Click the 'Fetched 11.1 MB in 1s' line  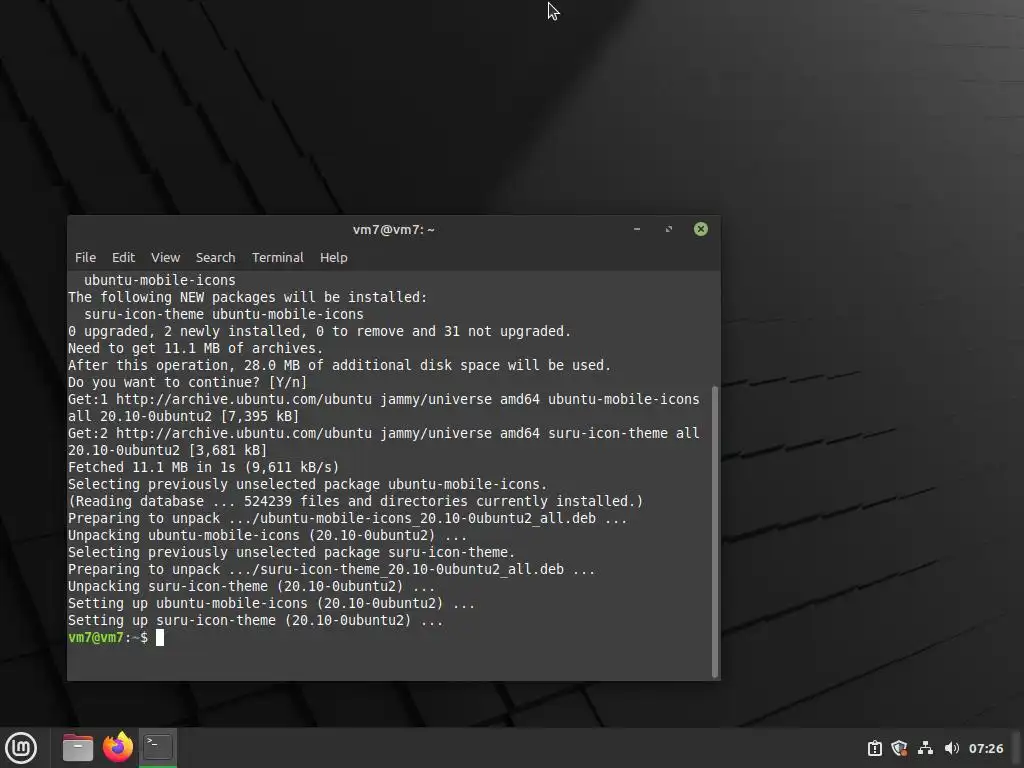pyautogui.click(x=204, y=467)
